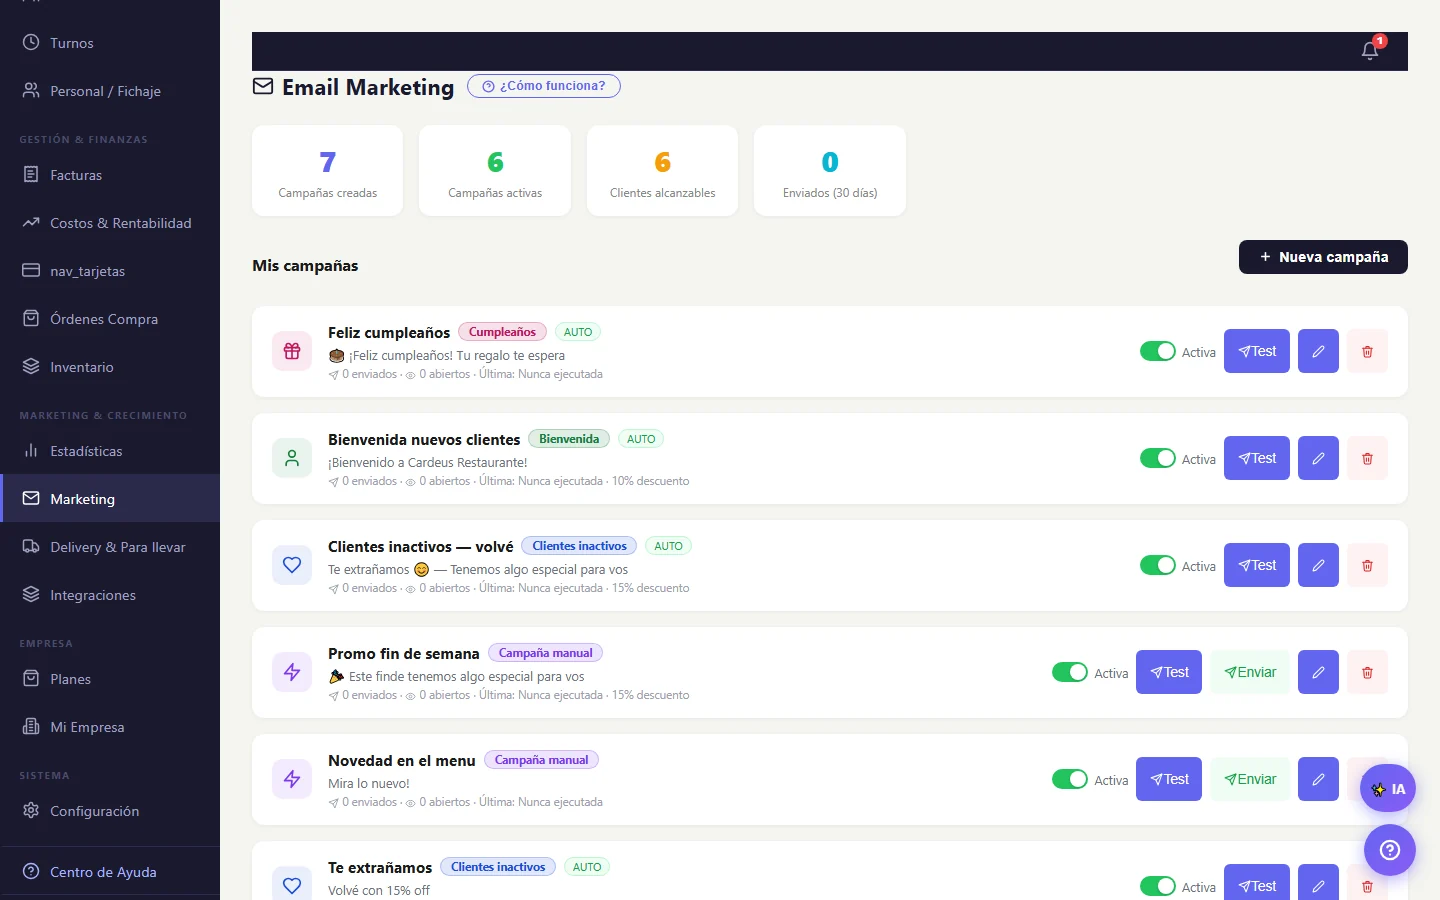The image size is (1440, 900).
Task: Open Delivery & Para llevar
Action: (x=110, y=547)
